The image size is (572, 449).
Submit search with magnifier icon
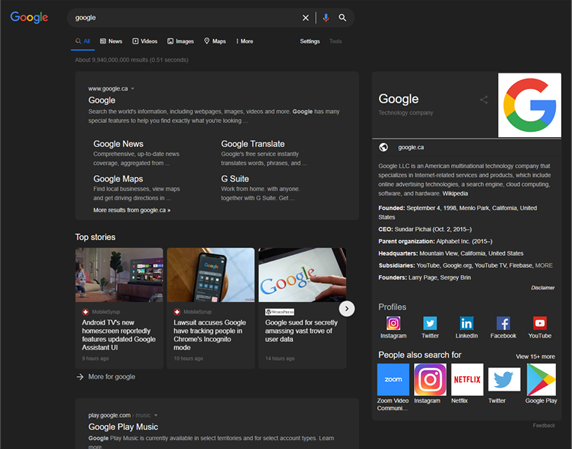coord(342,18)
